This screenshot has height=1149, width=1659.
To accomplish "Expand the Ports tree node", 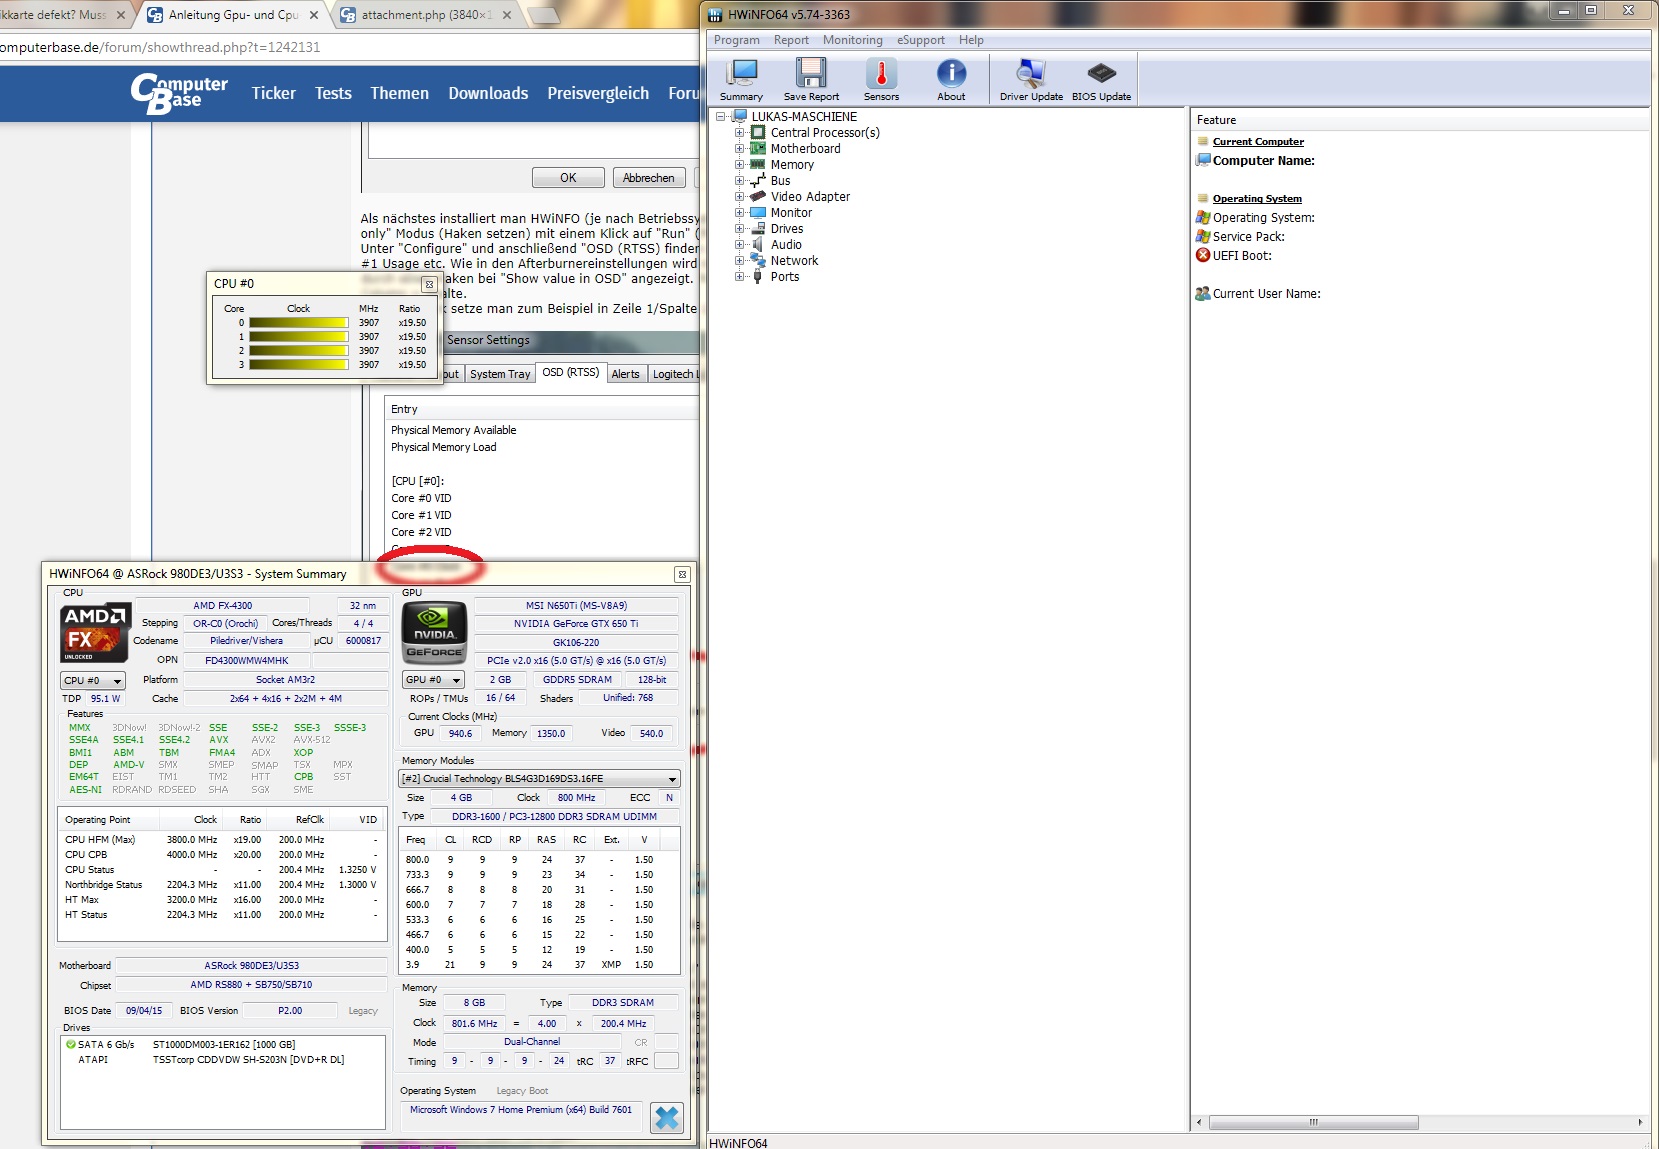I will pos(739,276).
